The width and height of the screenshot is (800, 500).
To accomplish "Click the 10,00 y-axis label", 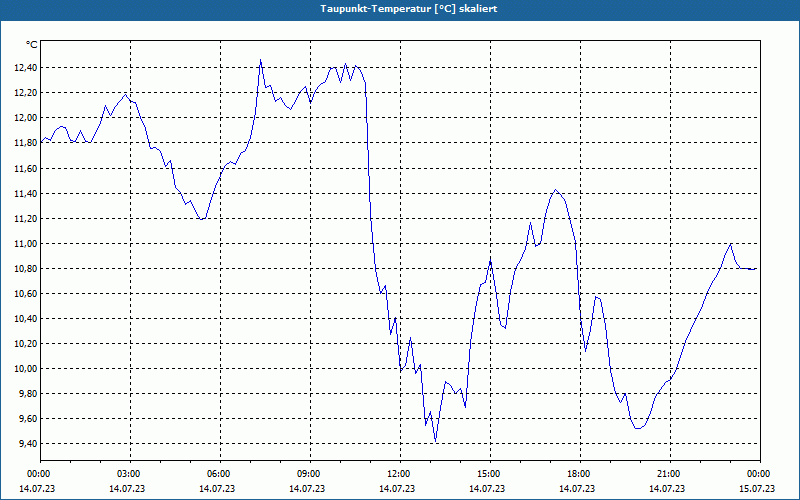I will (x=27, y=368).
